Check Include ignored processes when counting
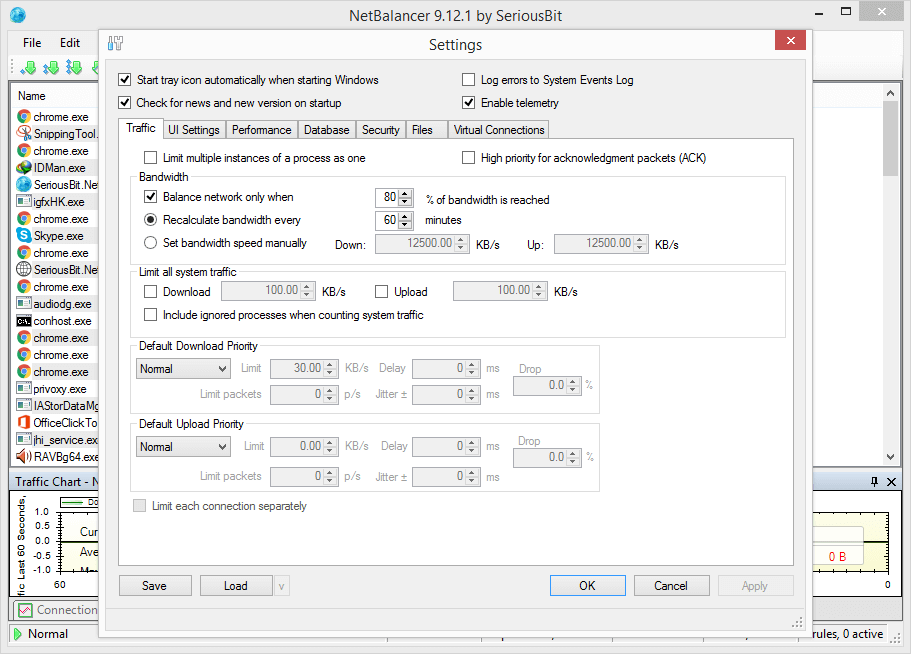Viewport: 911px width, 654px height. 150,314
